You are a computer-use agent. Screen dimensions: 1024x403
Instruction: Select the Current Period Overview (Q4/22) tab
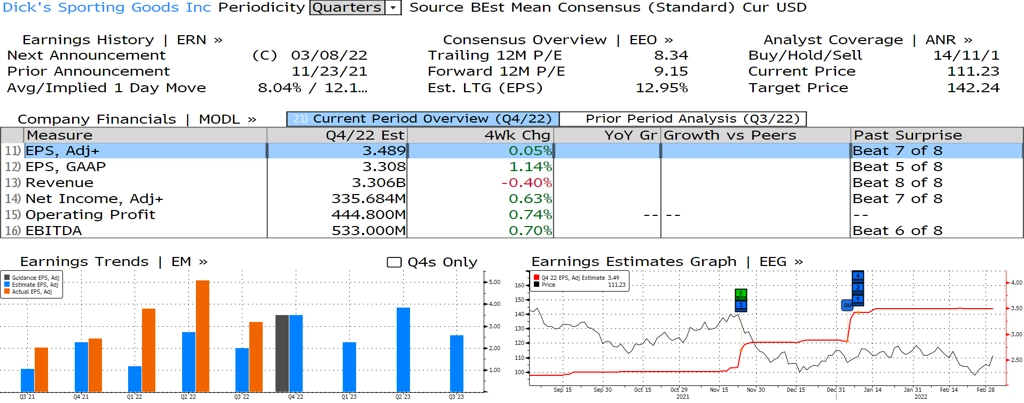[423, 119]
